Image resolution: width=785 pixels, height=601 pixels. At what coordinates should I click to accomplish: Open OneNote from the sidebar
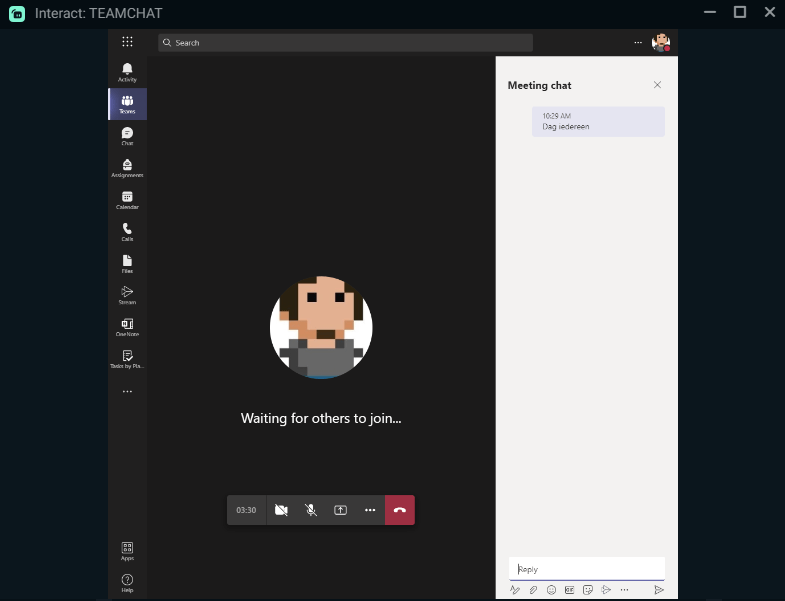127,327
